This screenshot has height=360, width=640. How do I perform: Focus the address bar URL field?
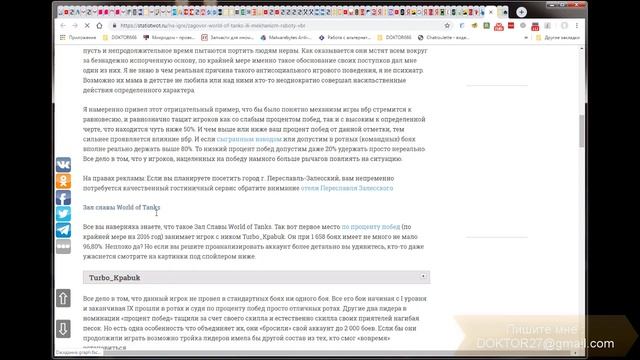(278, 25)
